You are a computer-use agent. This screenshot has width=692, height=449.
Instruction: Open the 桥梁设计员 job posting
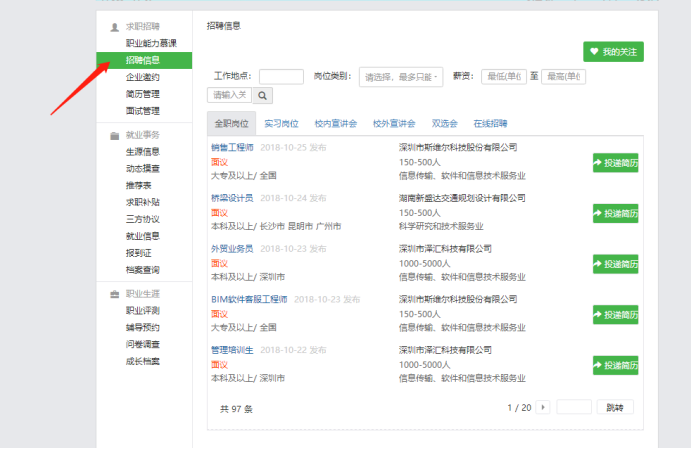[x=232, y=198]
